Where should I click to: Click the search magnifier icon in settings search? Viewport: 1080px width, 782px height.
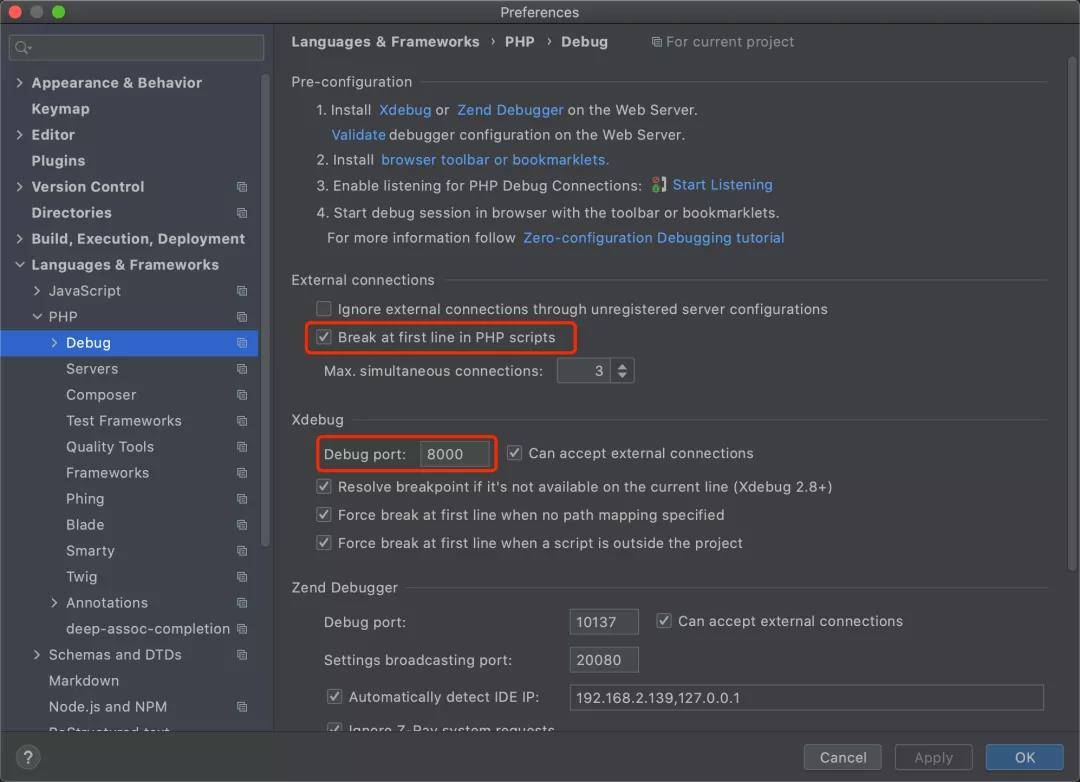pos(23,48)
